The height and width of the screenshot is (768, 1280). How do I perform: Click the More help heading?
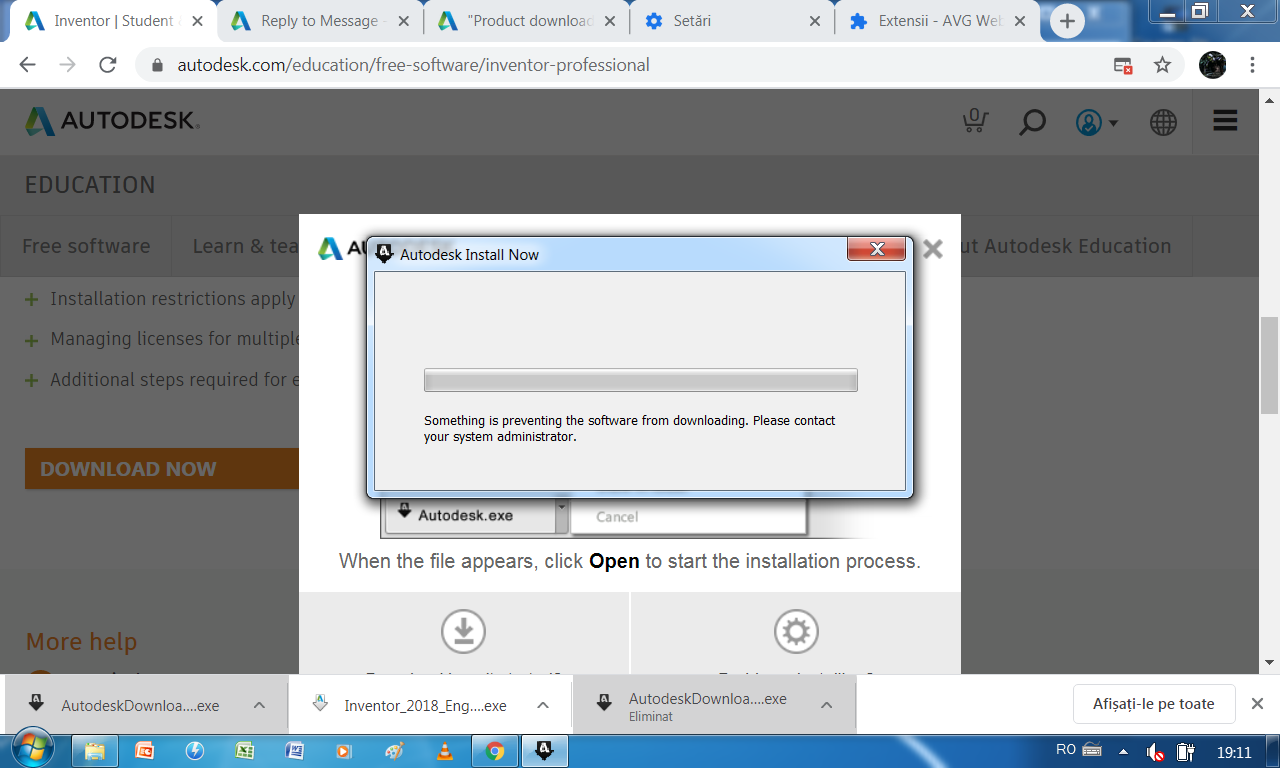81,642
